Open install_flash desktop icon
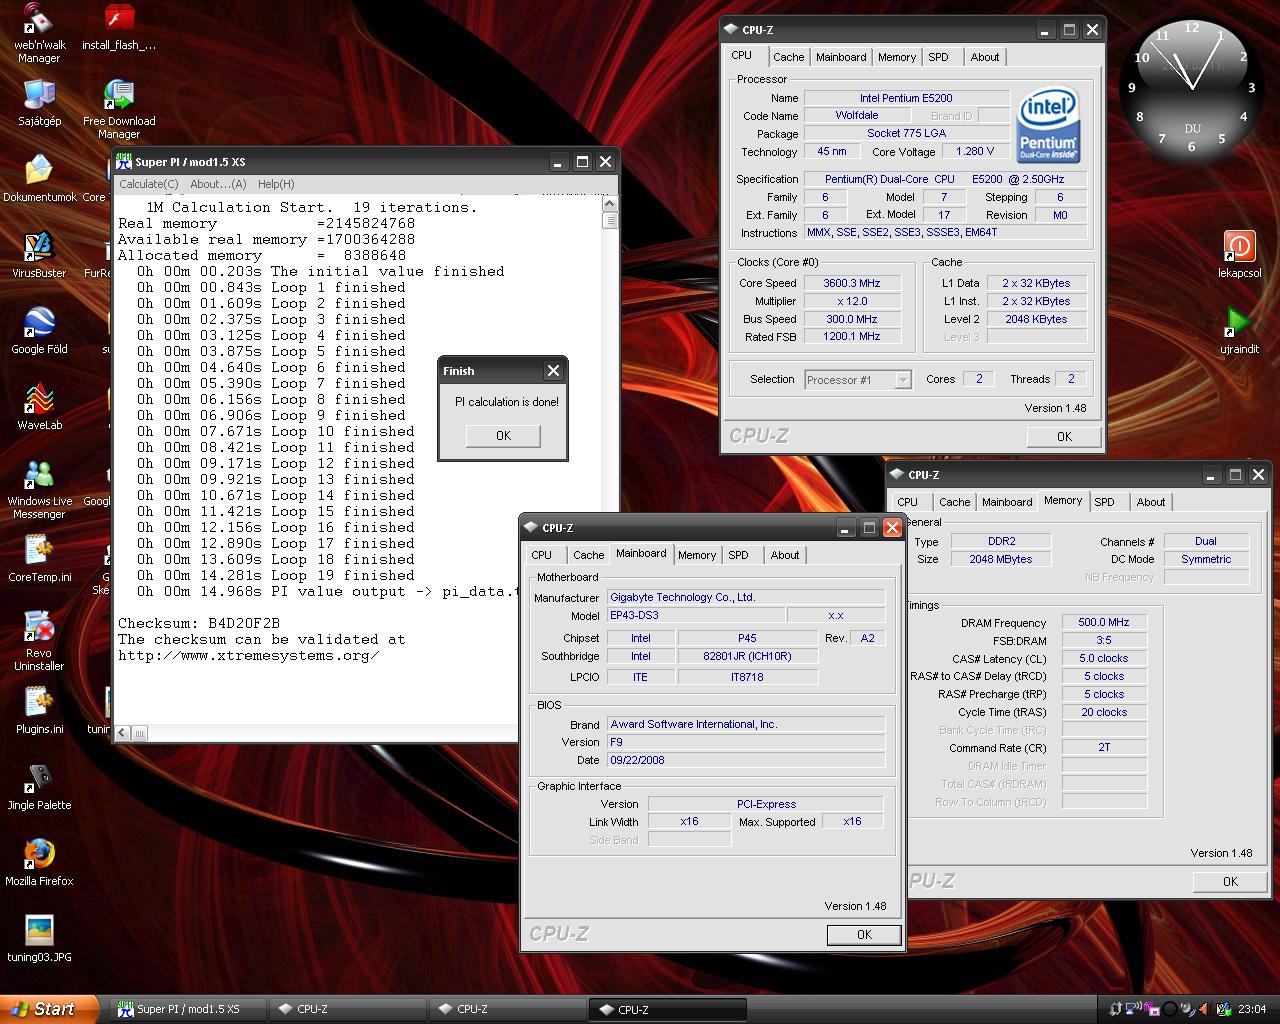The width and height of the screenshot is (1280, 1024). pos(119,27)
